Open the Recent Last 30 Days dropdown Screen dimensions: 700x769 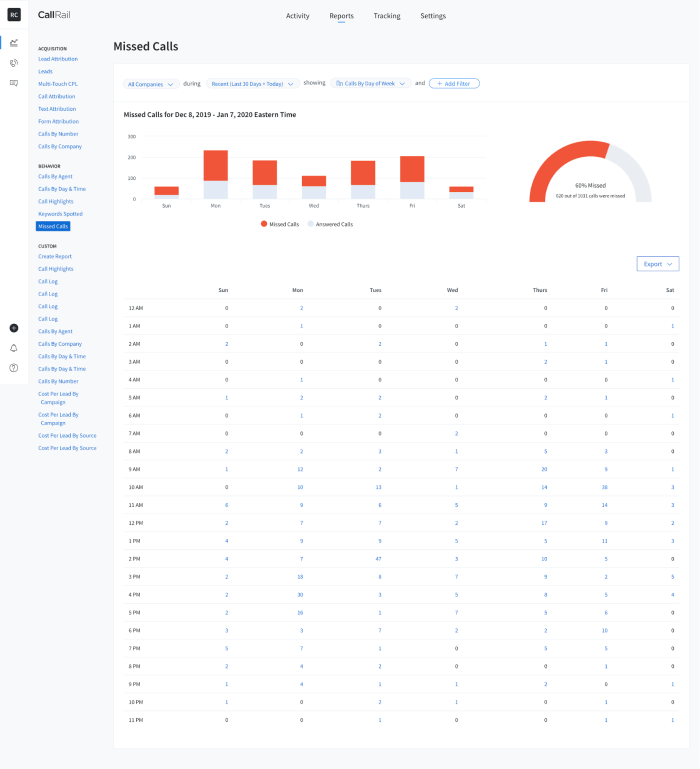(x=253, y=84)
